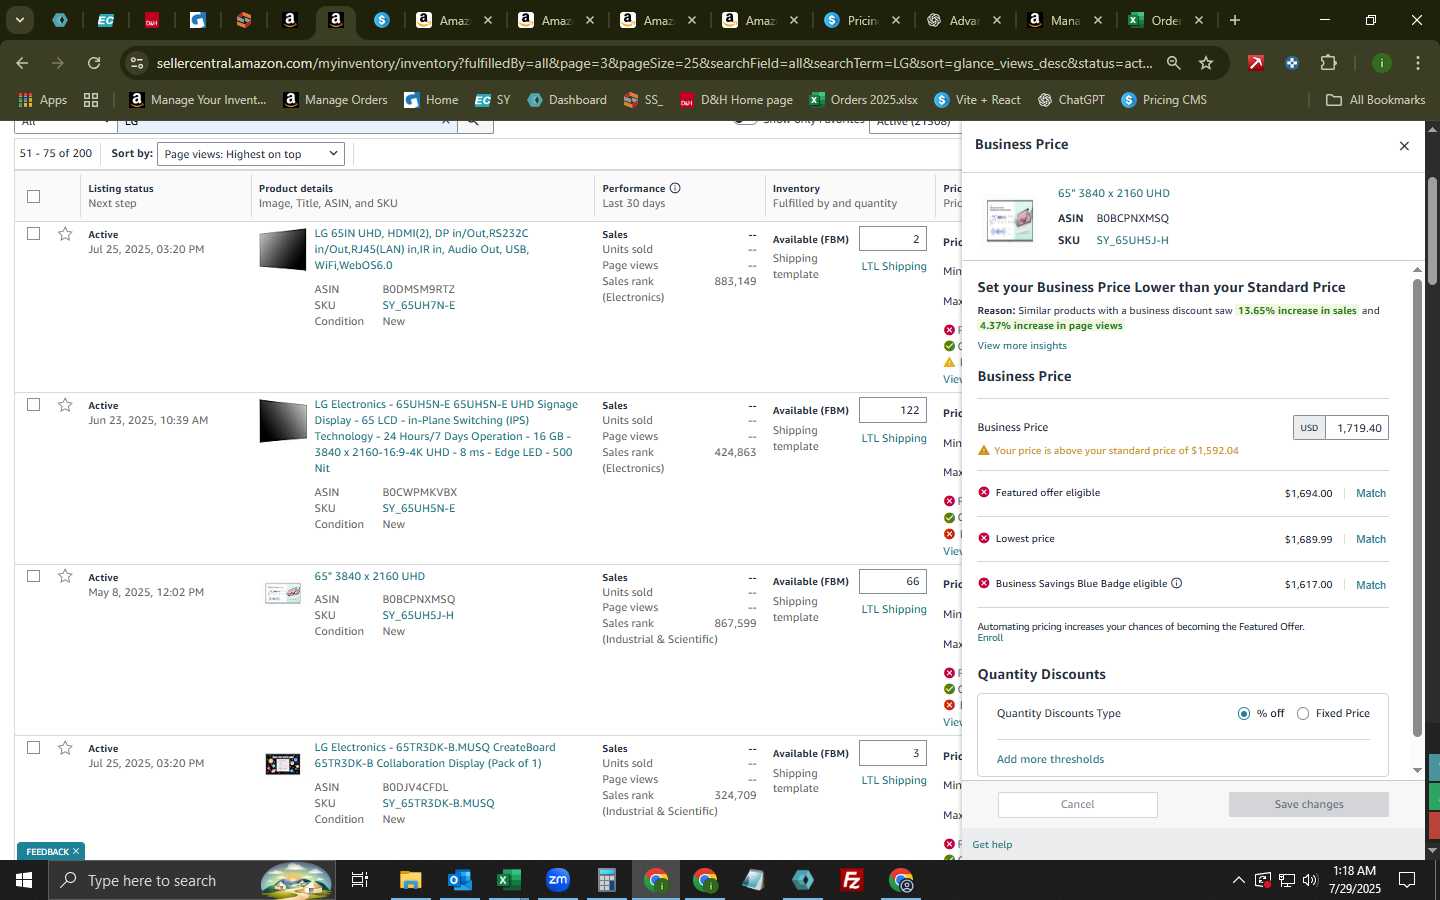This screenshot has height=900, width=1440.
Task: Check the SY_65TR3DK-B.MUSQ listing checkbox
Action: 34,748
